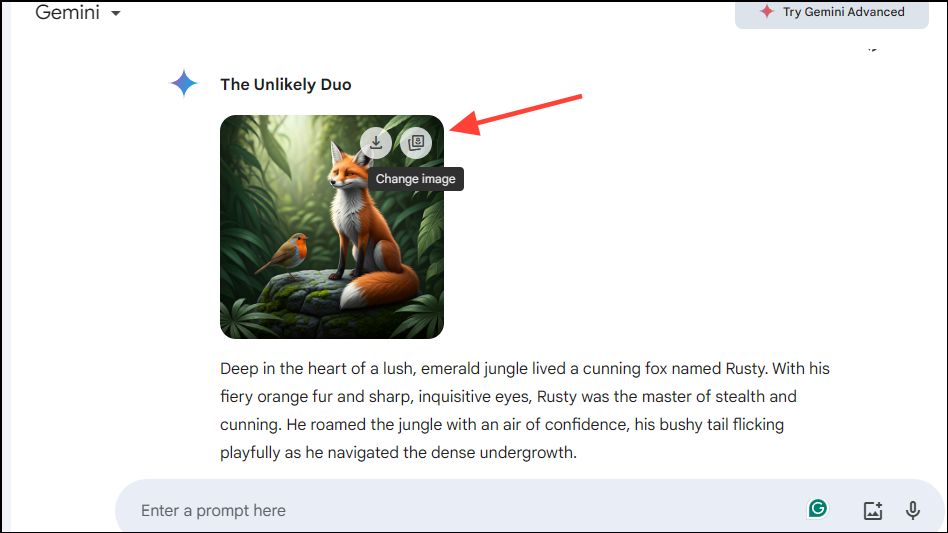The height and width of the screenshot is (533, 948).
Task: Click the Gemini title label
Action: pyautogui.click(x=67, y=12)
